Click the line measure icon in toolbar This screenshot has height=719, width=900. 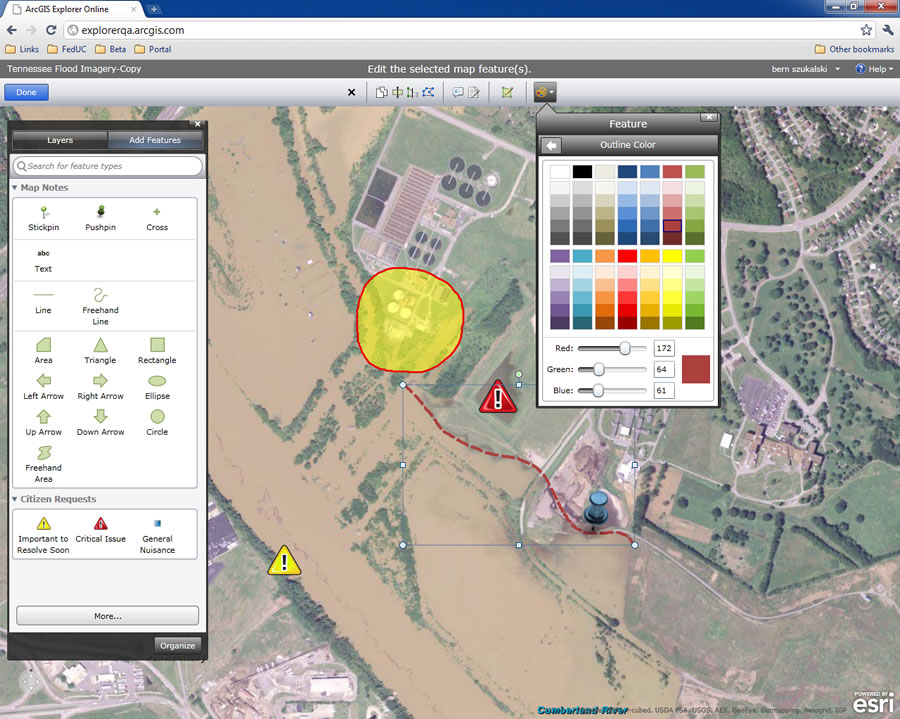(412, 92)
